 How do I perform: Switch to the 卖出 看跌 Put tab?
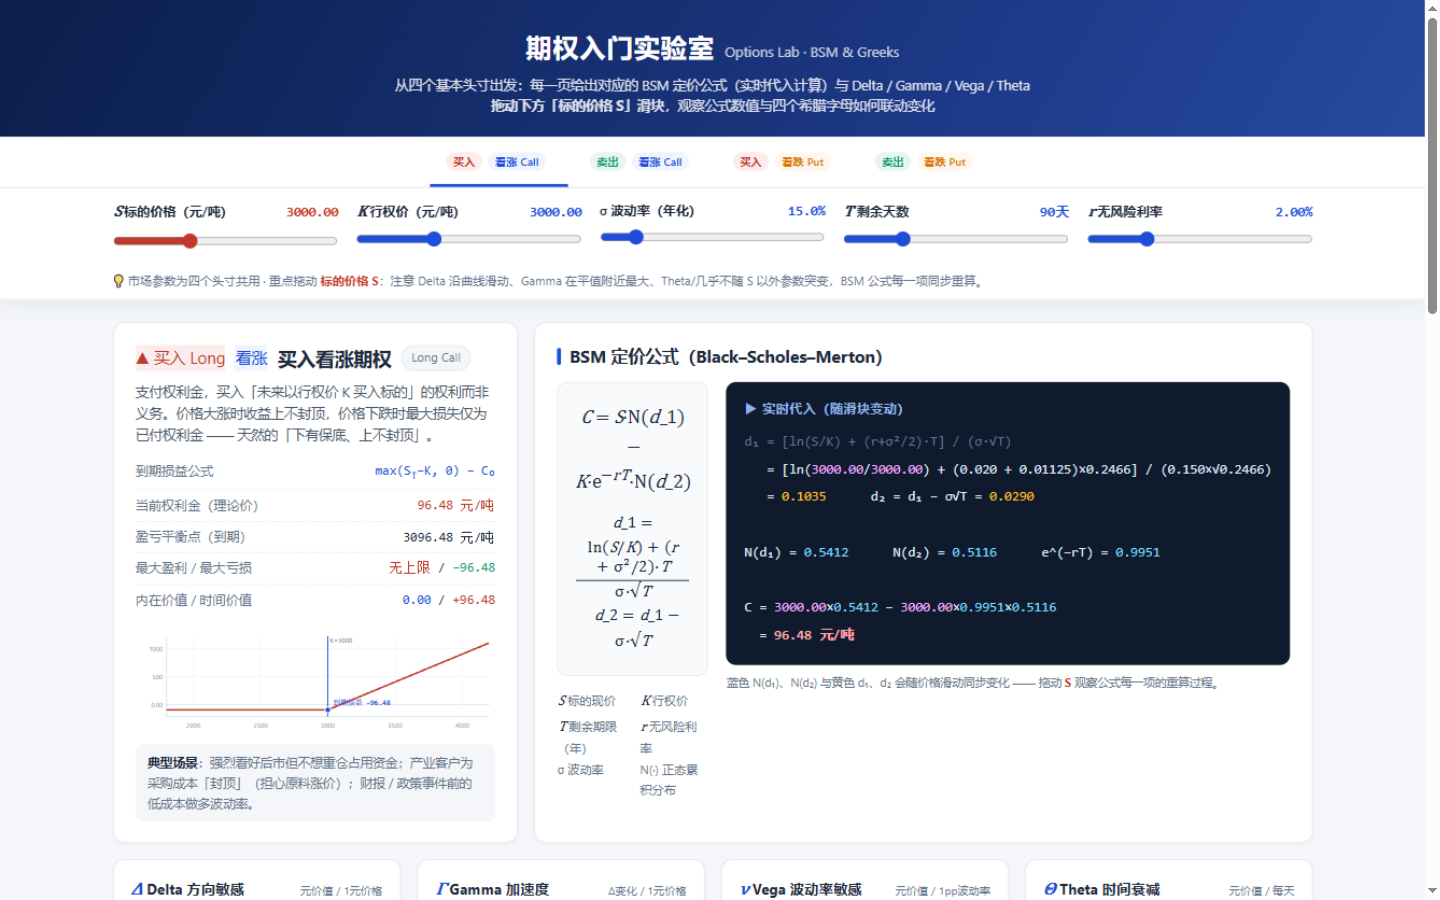pos(926,162)
